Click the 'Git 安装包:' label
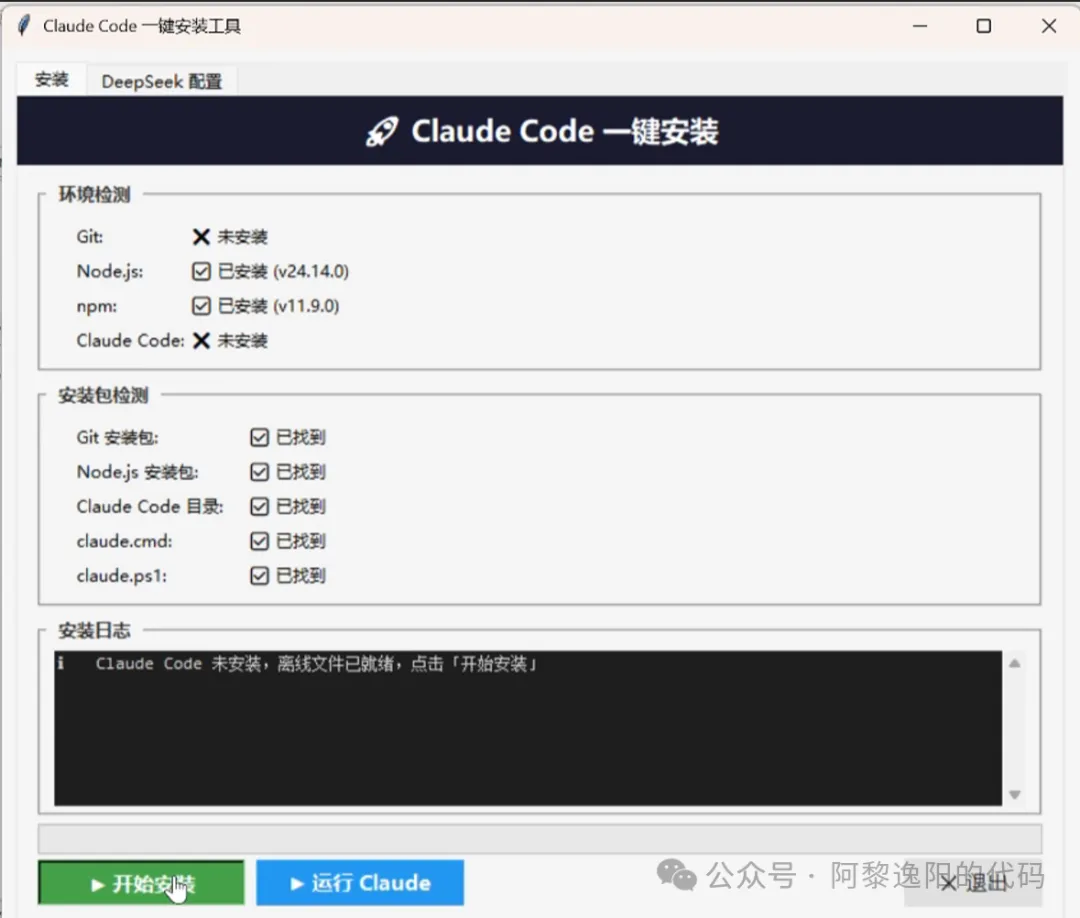Viewport: 1080px width, 918px height. 118,437
